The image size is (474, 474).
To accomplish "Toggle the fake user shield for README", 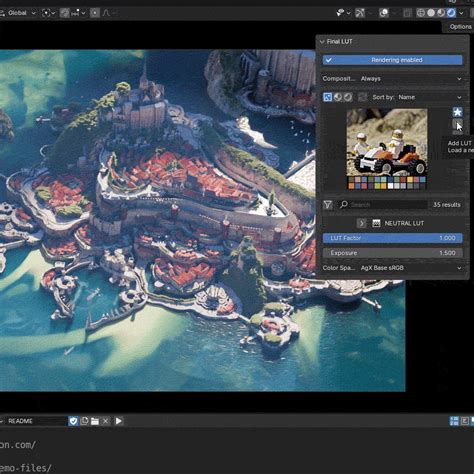I will [x=73, y=421].
